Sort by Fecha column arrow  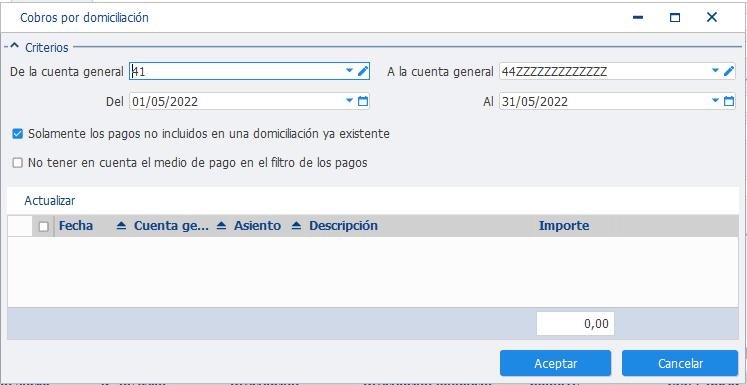pyautogui.click(x=121, y=226)
